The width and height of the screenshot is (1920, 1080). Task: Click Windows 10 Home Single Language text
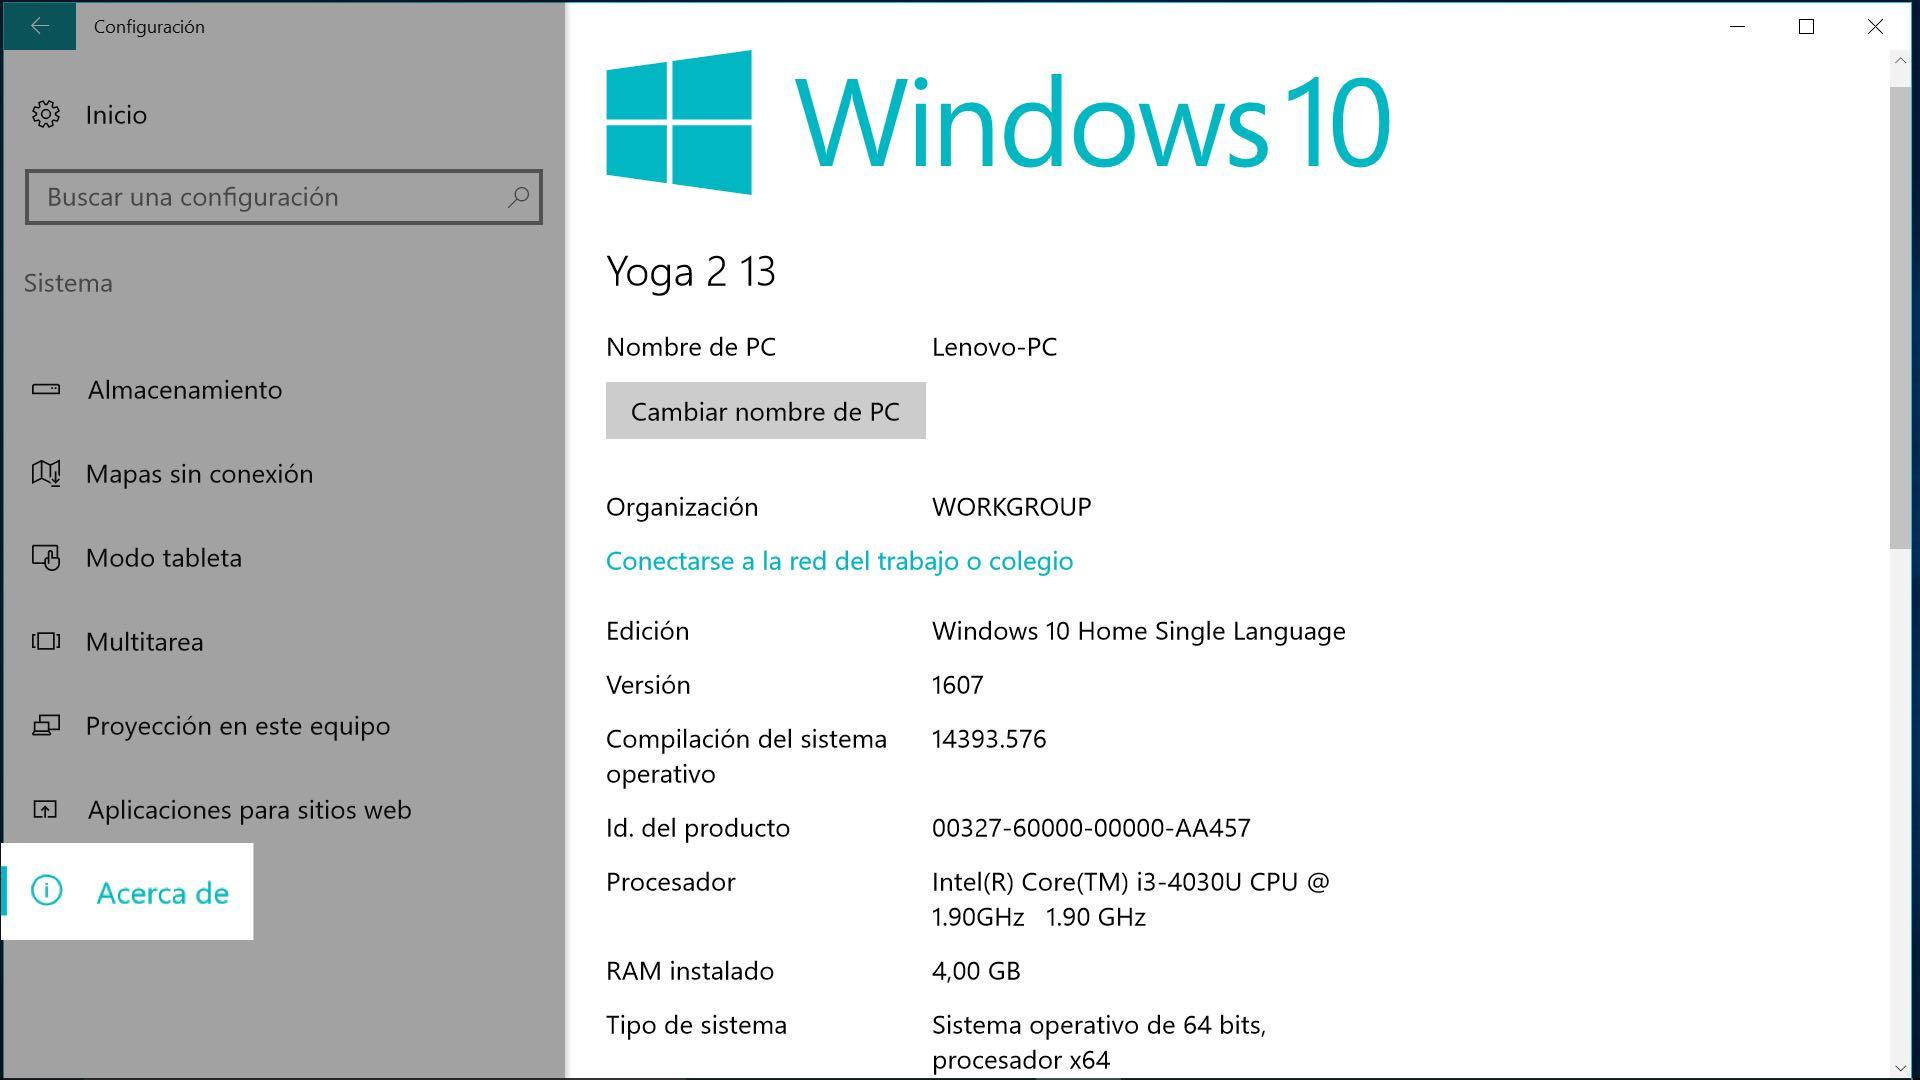click(1139, 631)
